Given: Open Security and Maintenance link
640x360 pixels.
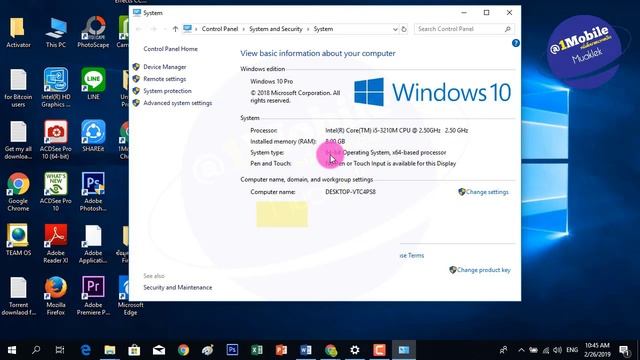Looking at the screenshot, I should click(x=178, y=287).
